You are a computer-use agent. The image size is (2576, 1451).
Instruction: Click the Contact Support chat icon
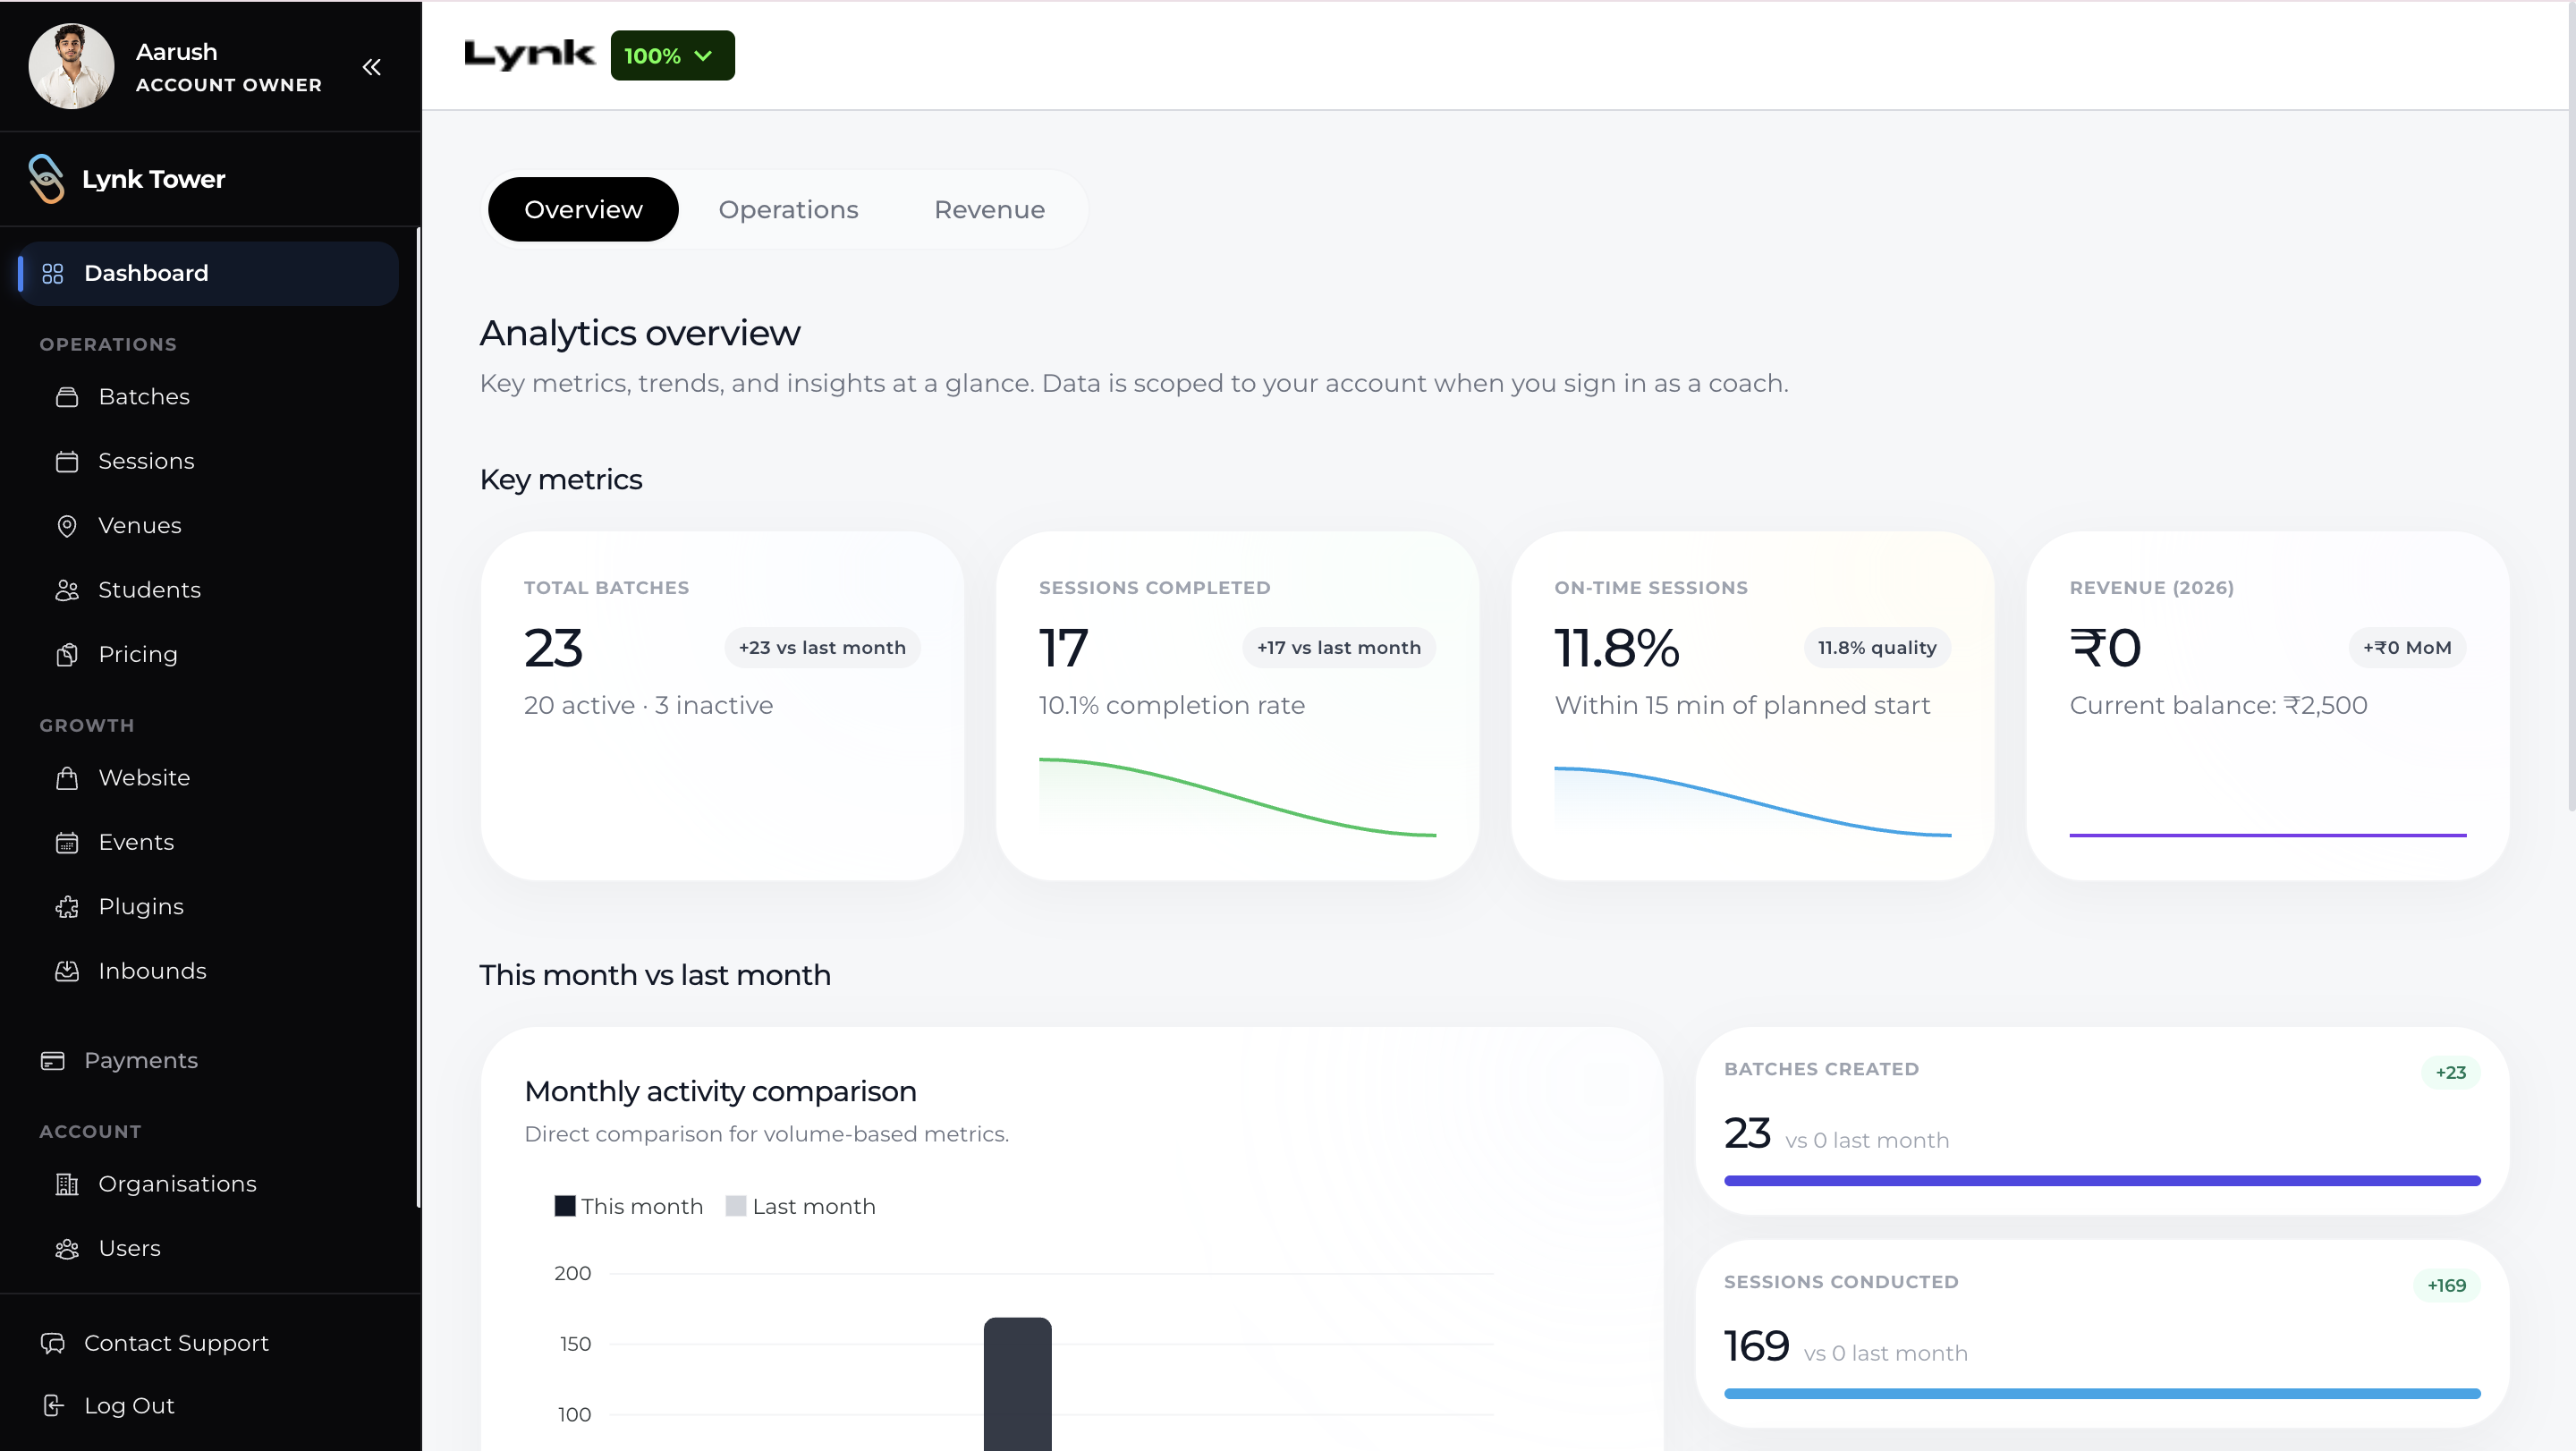(x=53, y=1343)
